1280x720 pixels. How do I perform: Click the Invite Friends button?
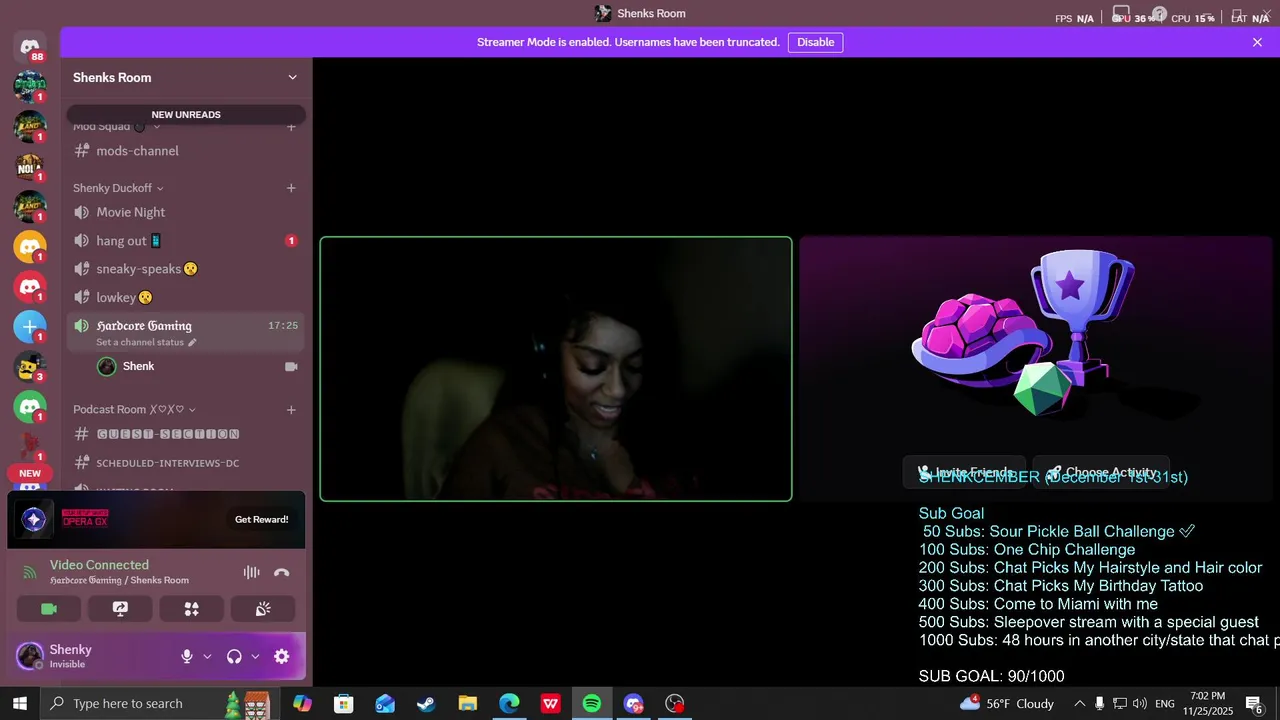[x=964, y=472]
